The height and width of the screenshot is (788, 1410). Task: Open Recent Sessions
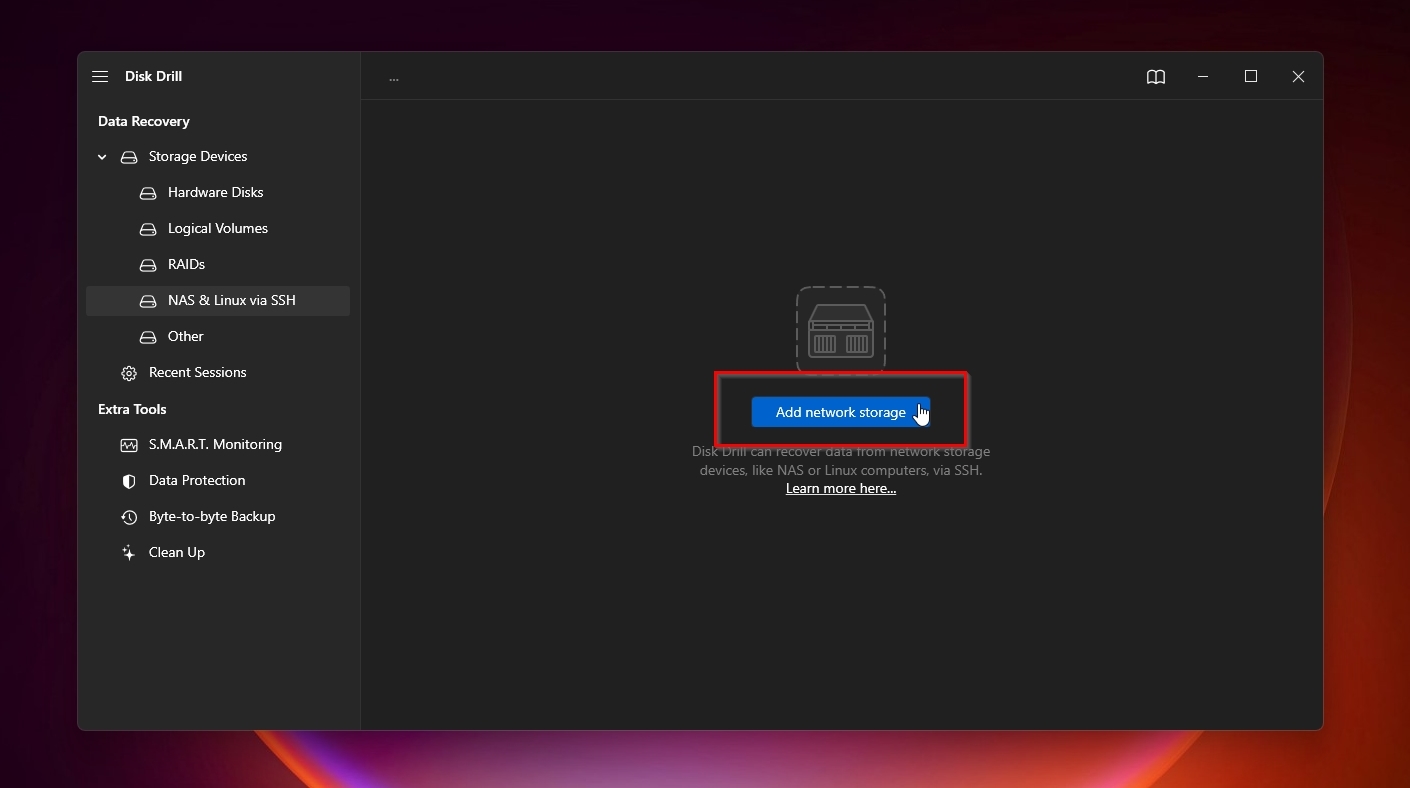tap(198, 373)
